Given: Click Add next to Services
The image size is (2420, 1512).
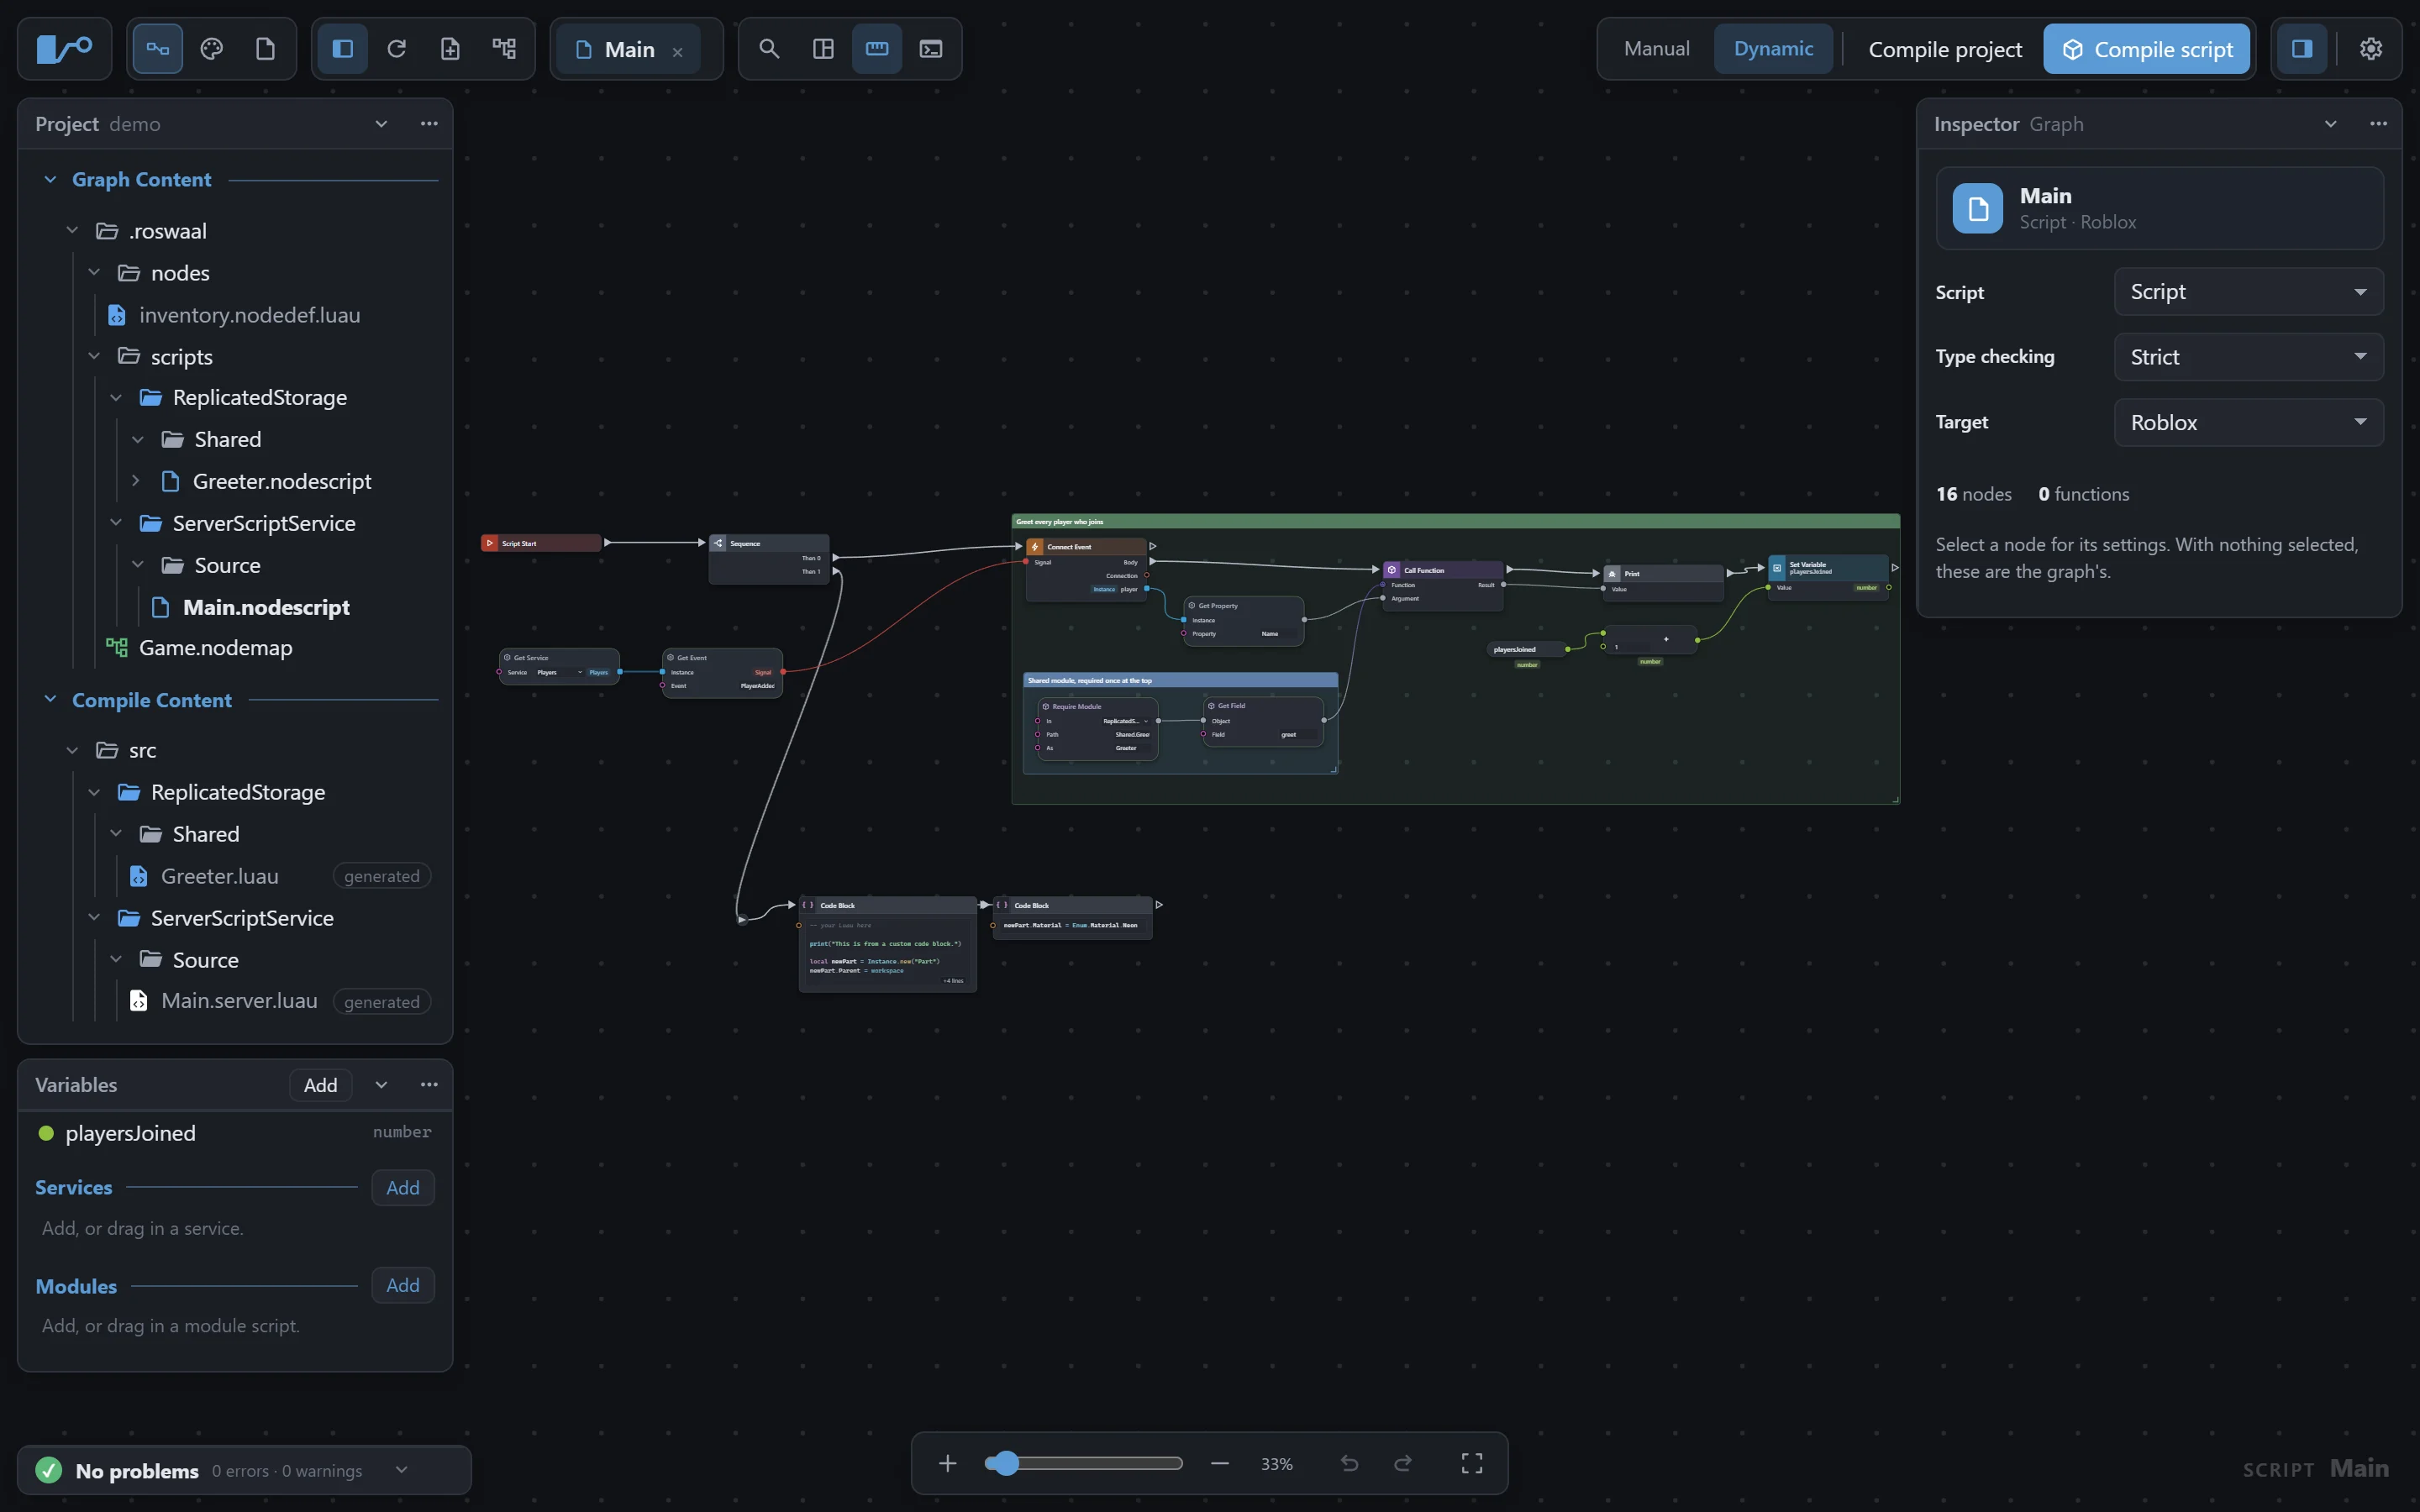Looking at the screenshot, I should [x=403, y=1188].
